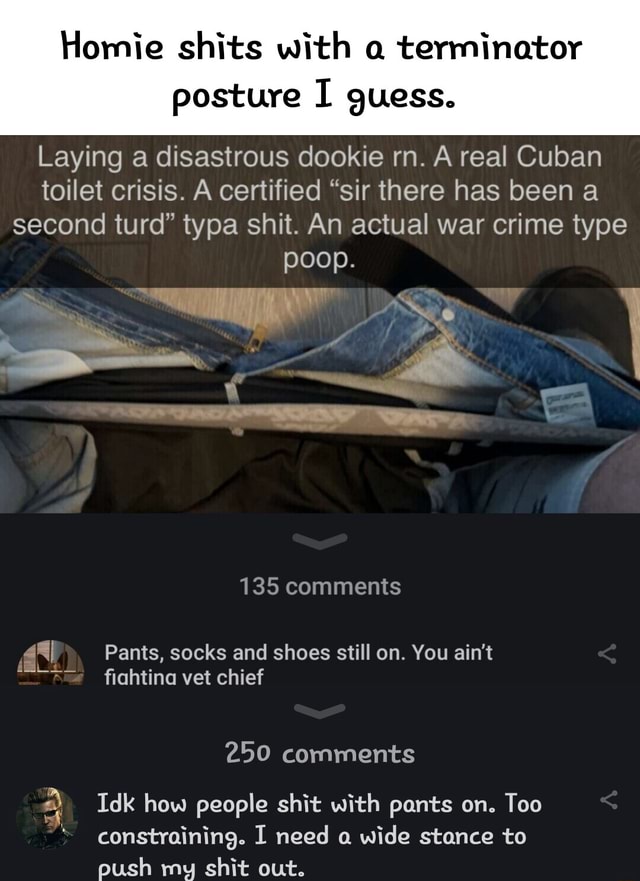Image resolution: width=640 pixels, height=881 pixels.
Task: Open the 135 comments thread
Action: (320, 587)
